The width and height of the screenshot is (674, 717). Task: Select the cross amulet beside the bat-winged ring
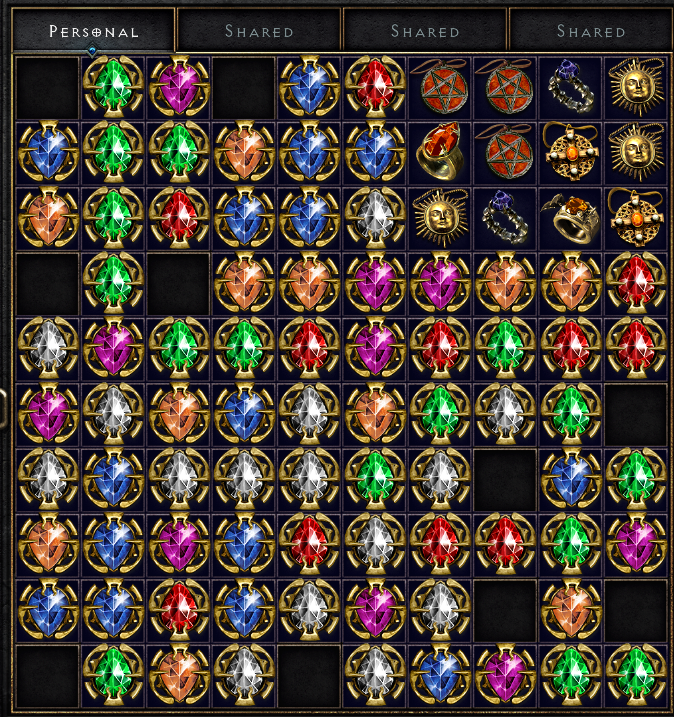(x=636, y=217)
